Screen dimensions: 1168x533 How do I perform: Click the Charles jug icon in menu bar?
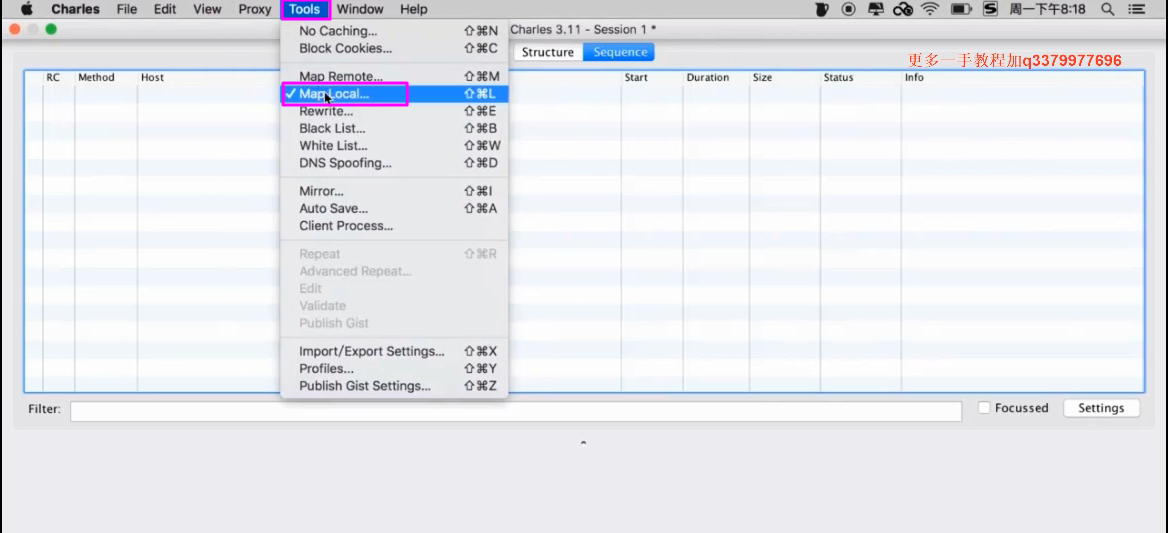point(822,9)
